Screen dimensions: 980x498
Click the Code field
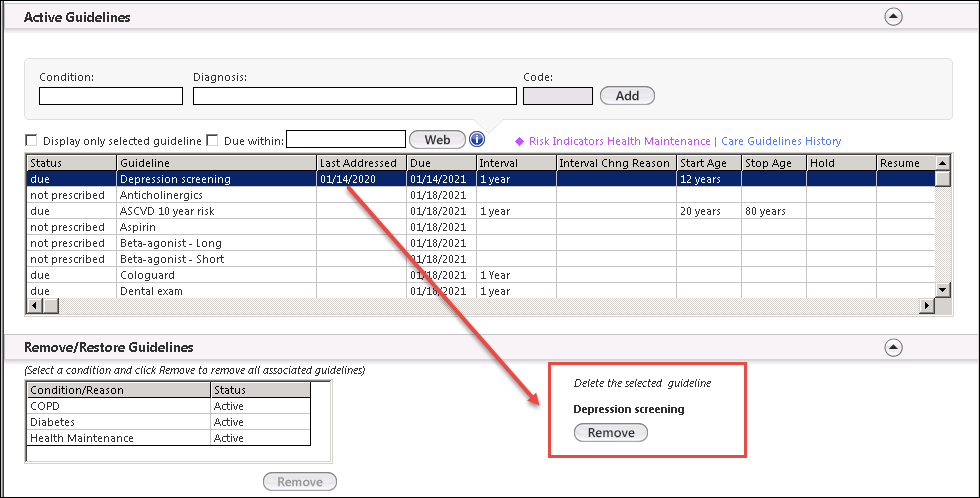[558, 96]
